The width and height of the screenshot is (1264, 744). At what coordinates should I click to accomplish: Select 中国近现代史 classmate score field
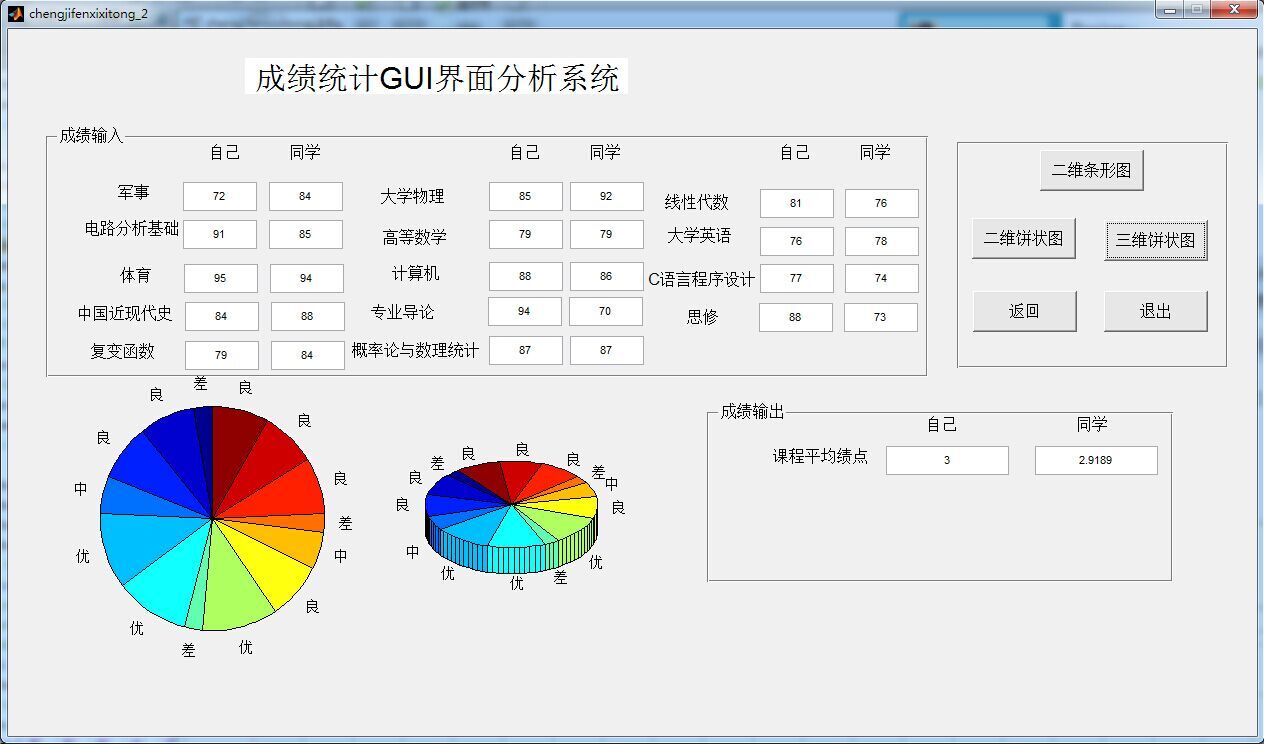308,316
